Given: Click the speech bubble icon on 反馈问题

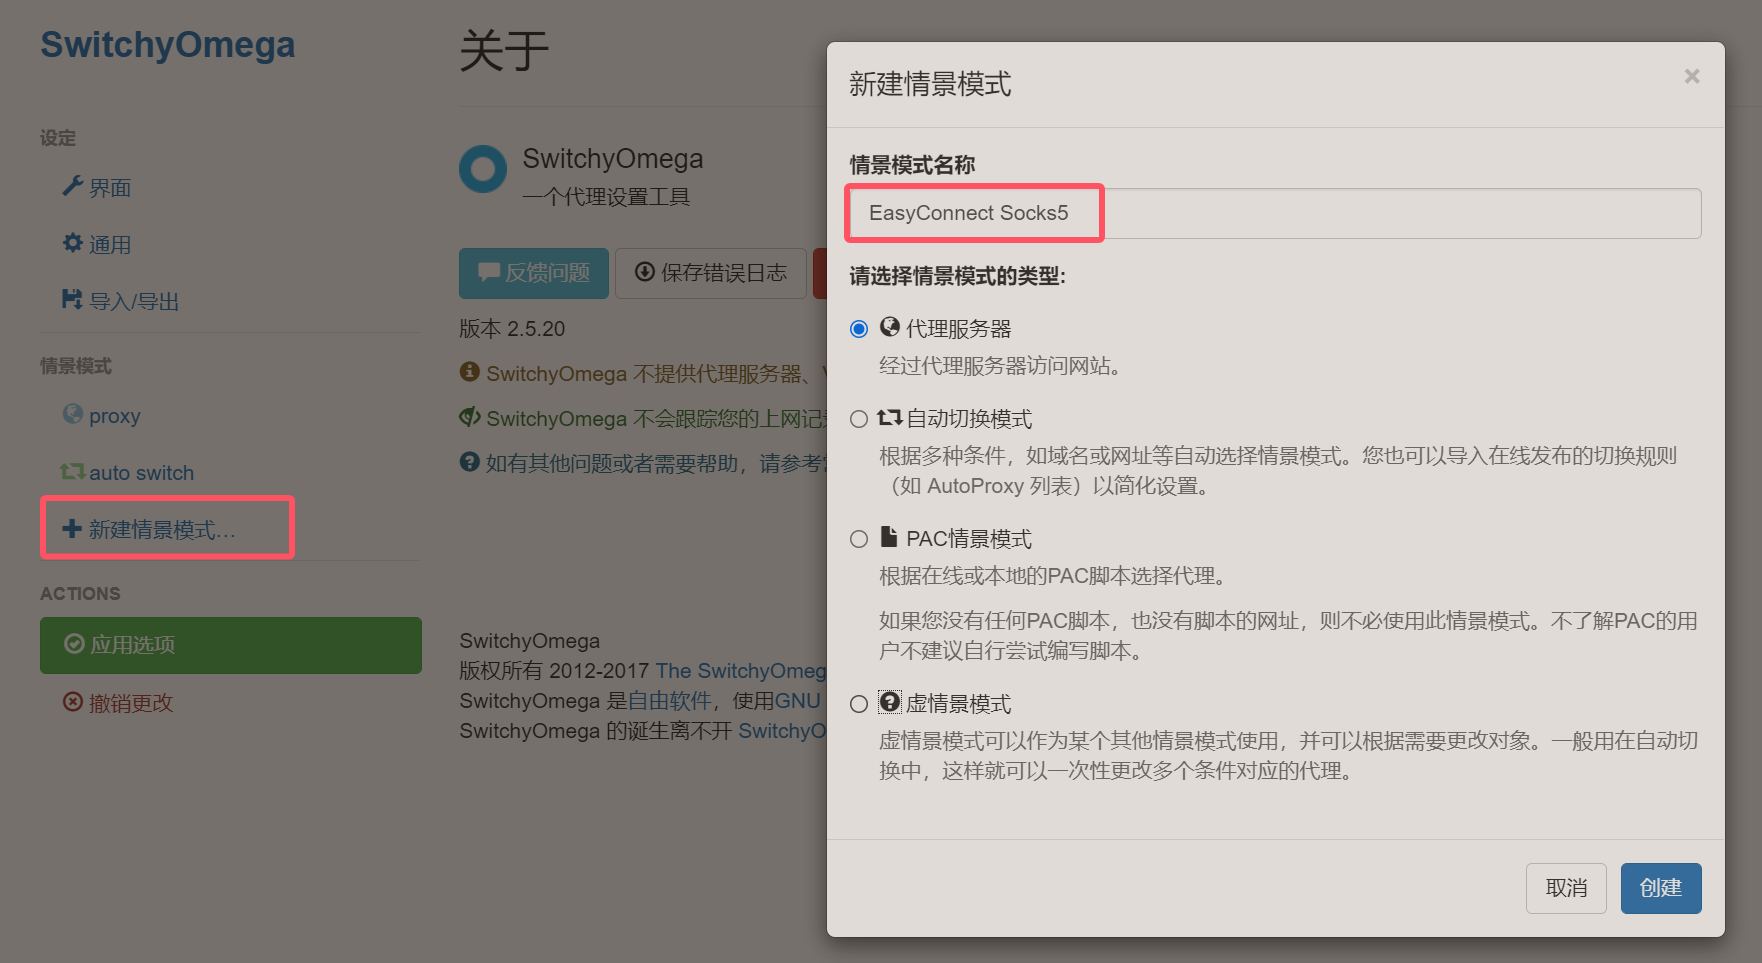Looking at the screenshot, I should tap(488, 272).
